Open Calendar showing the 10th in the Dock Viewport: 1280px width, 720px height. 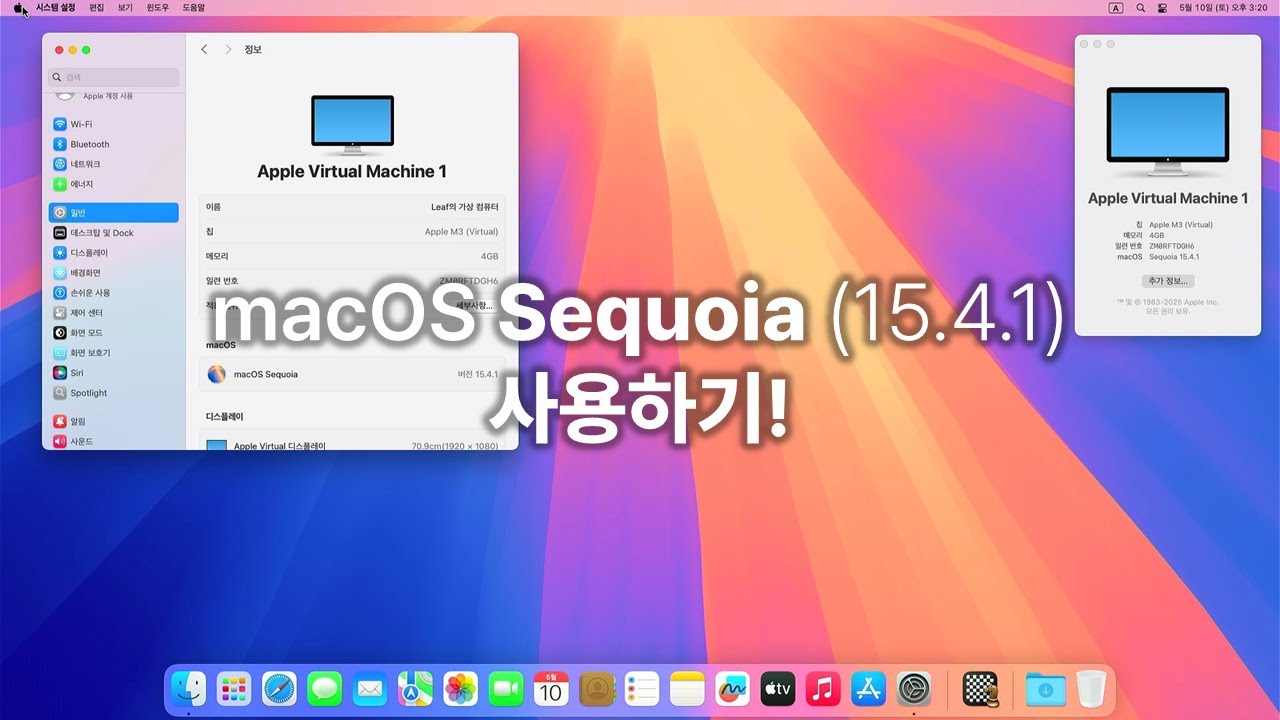tap(551, 689)
